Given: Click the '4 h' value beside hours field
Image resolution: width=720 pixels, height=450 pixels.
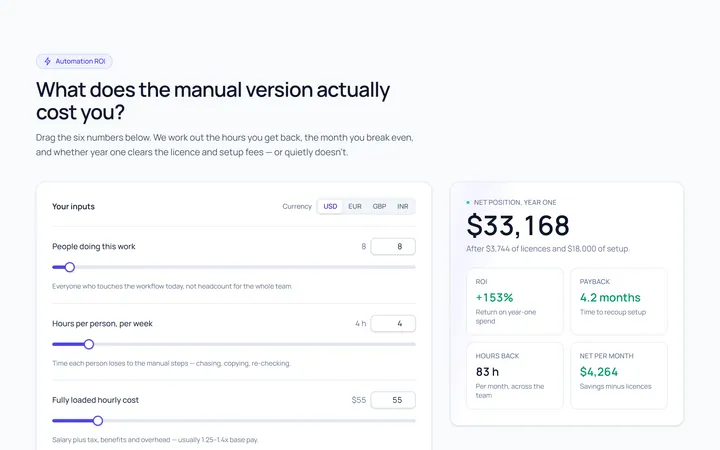Looking at the screenshot, I should pos(360,324).
